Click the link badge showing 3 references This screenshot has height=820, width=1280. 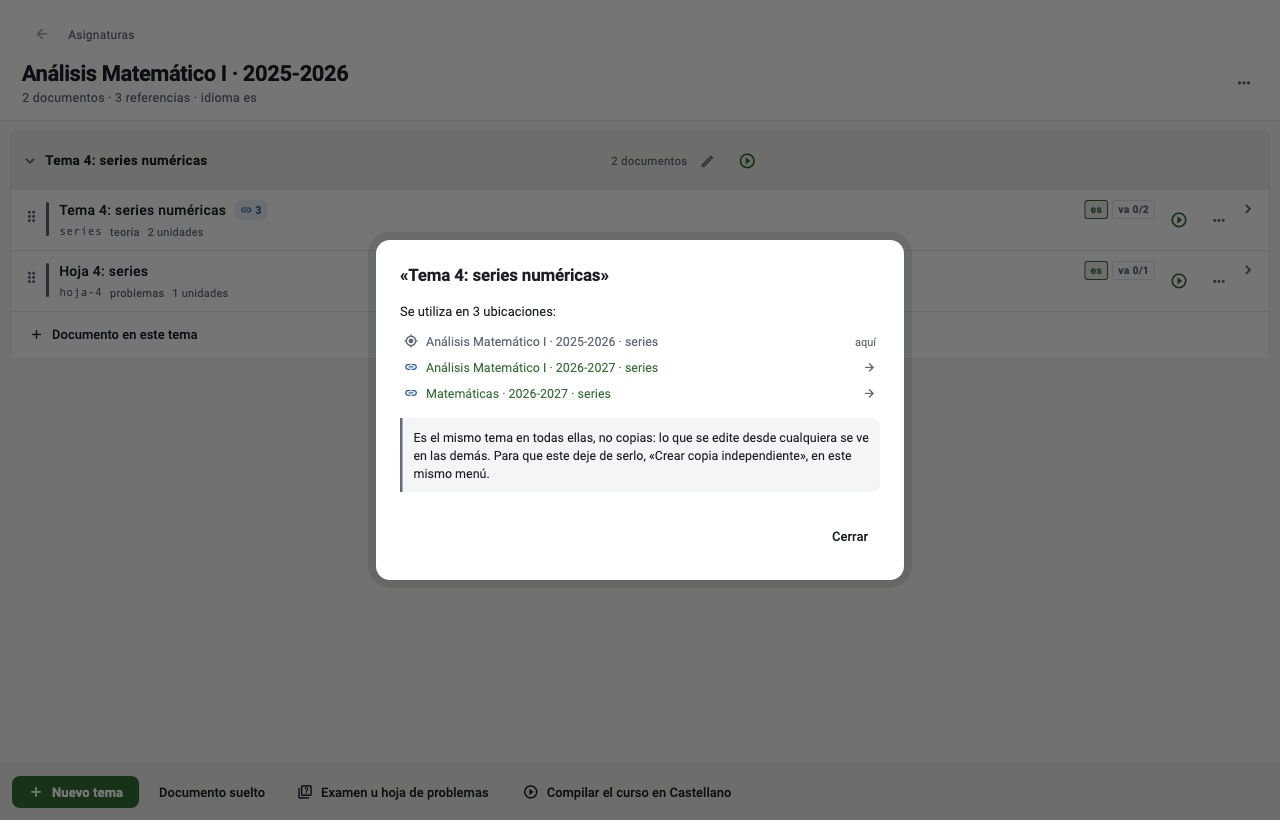pos(251,210)
